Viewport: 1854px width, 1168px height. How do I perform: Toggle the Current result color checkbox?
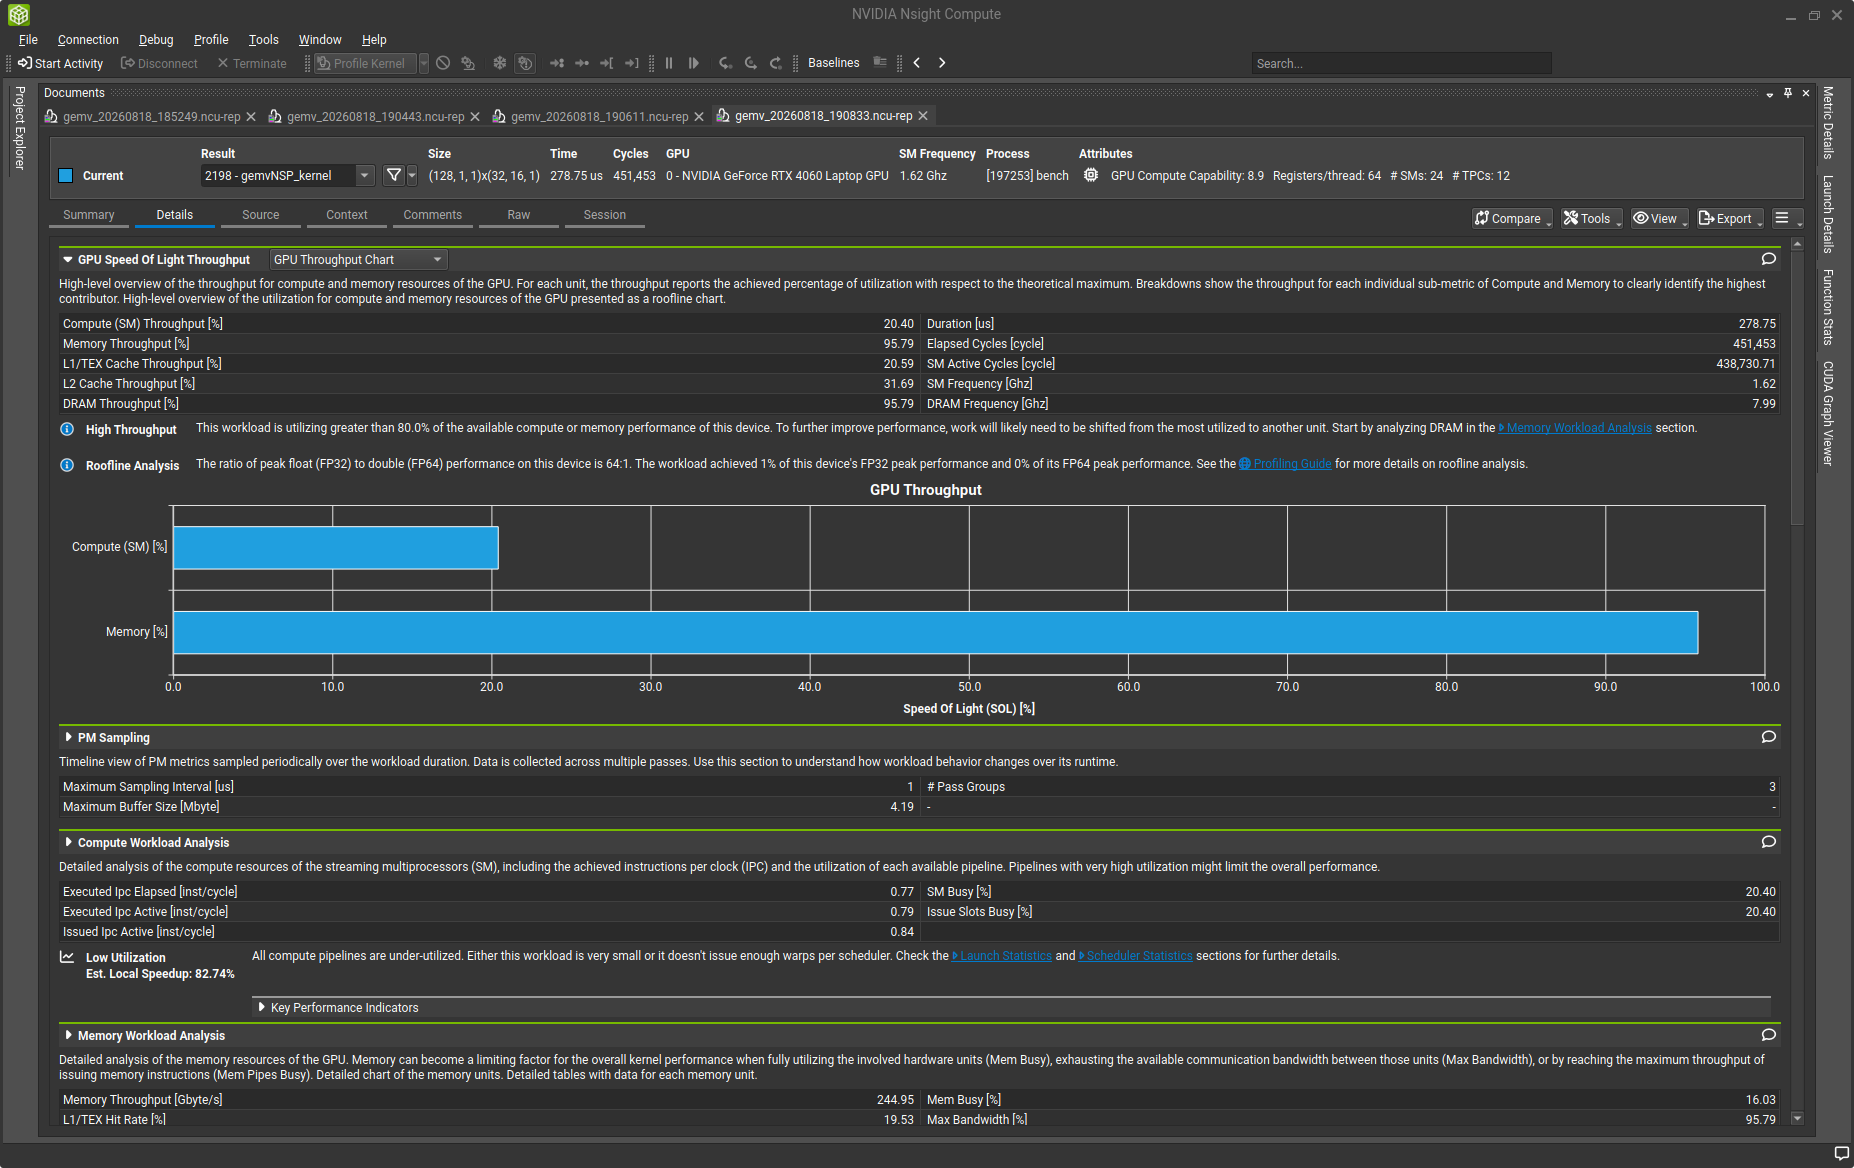tap(66, 176)
